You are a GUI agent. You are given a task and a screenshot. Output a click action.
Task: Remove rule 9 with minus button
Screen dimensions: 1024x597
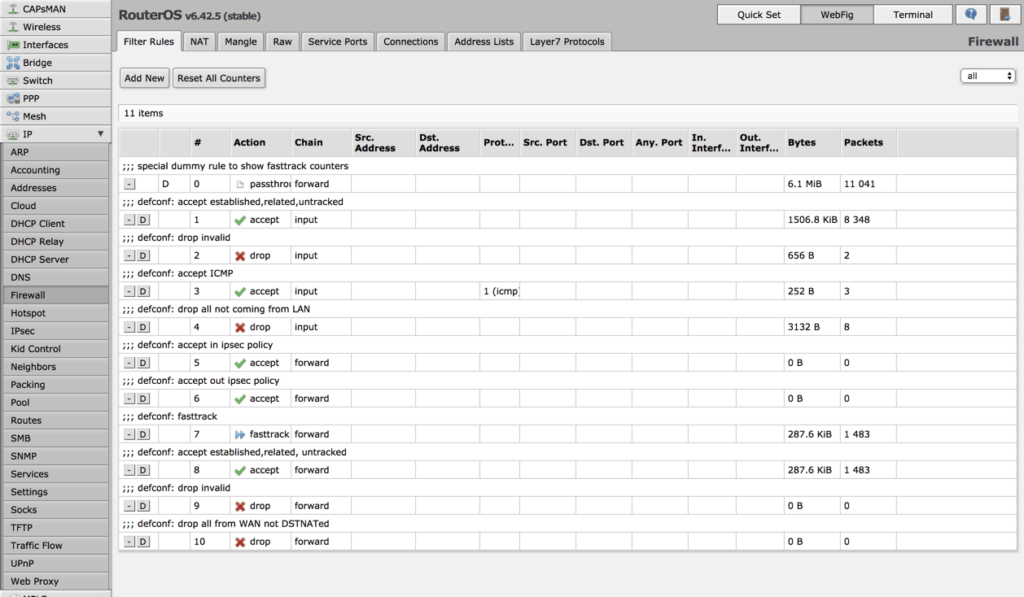tap(129, 506)
